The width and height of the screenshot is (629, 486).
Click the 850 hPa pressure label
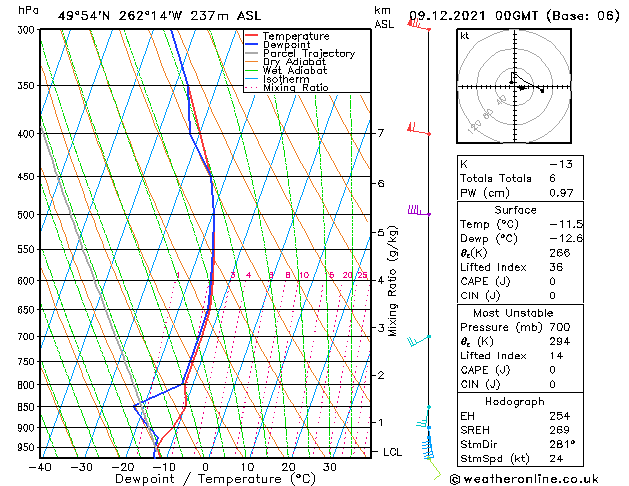(x=28, y=407)
